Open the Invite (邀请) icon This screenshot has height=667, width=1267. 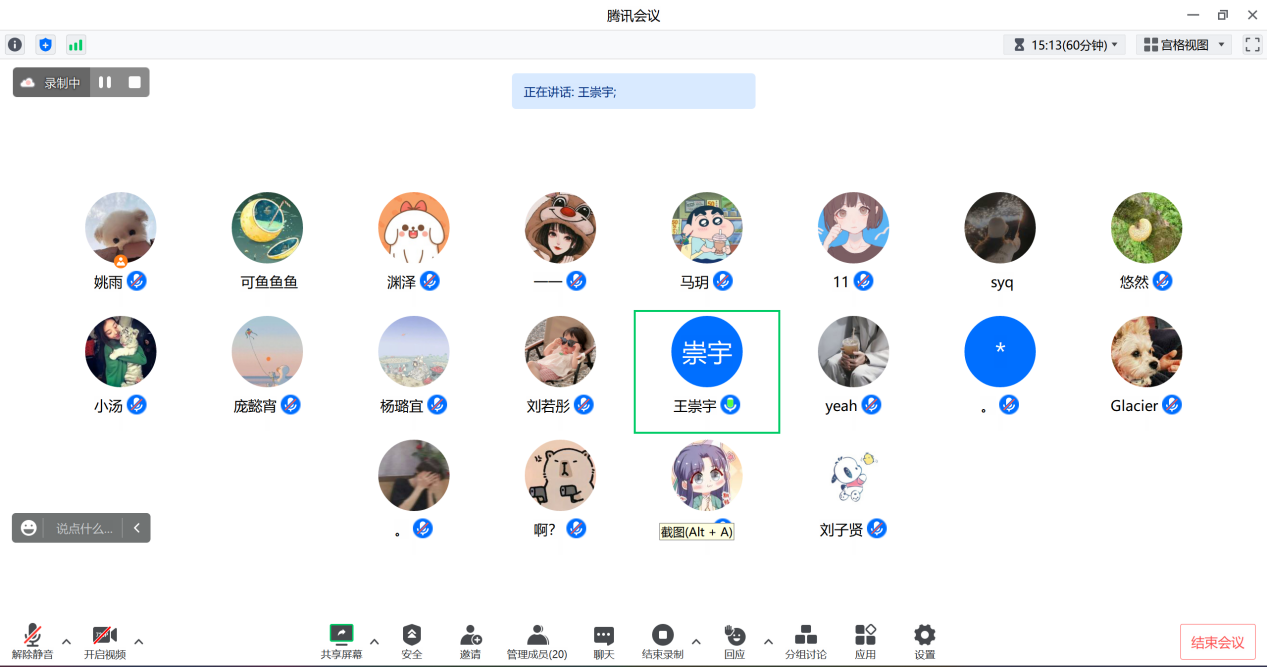pyautogui.click(x=470, y=640)
